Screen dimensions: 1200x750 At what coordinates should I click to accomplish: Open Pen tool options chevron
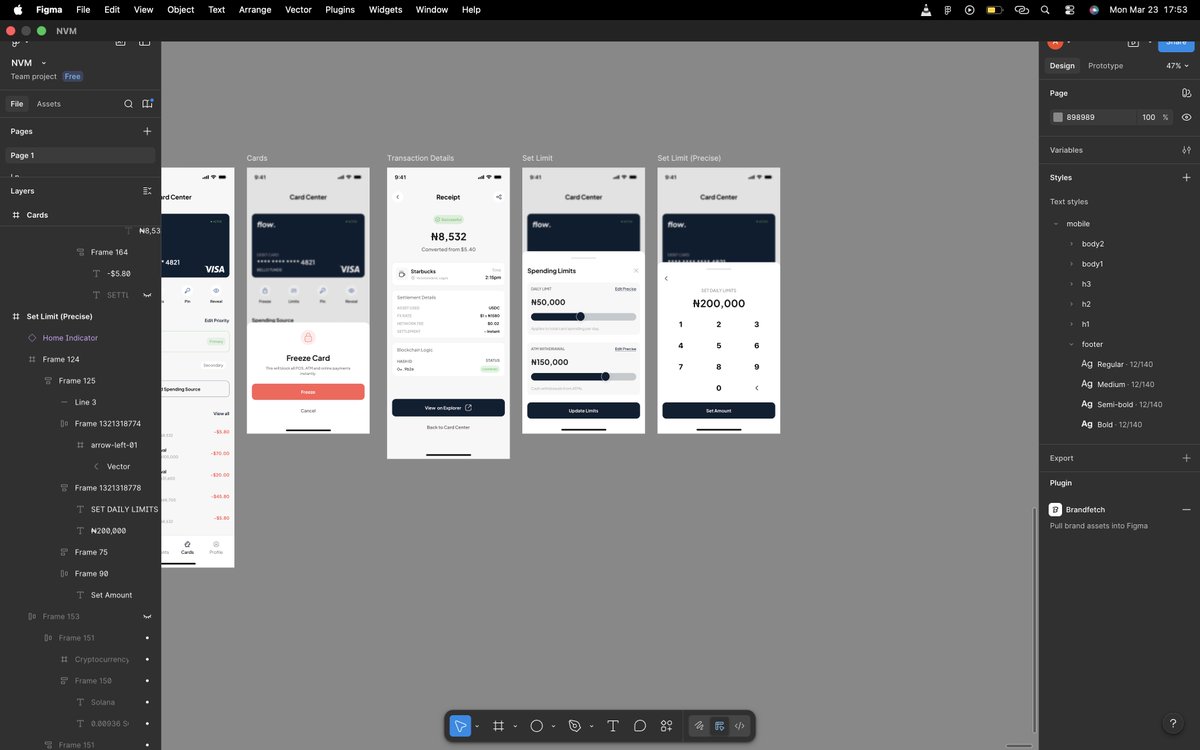tap(592, 726)
